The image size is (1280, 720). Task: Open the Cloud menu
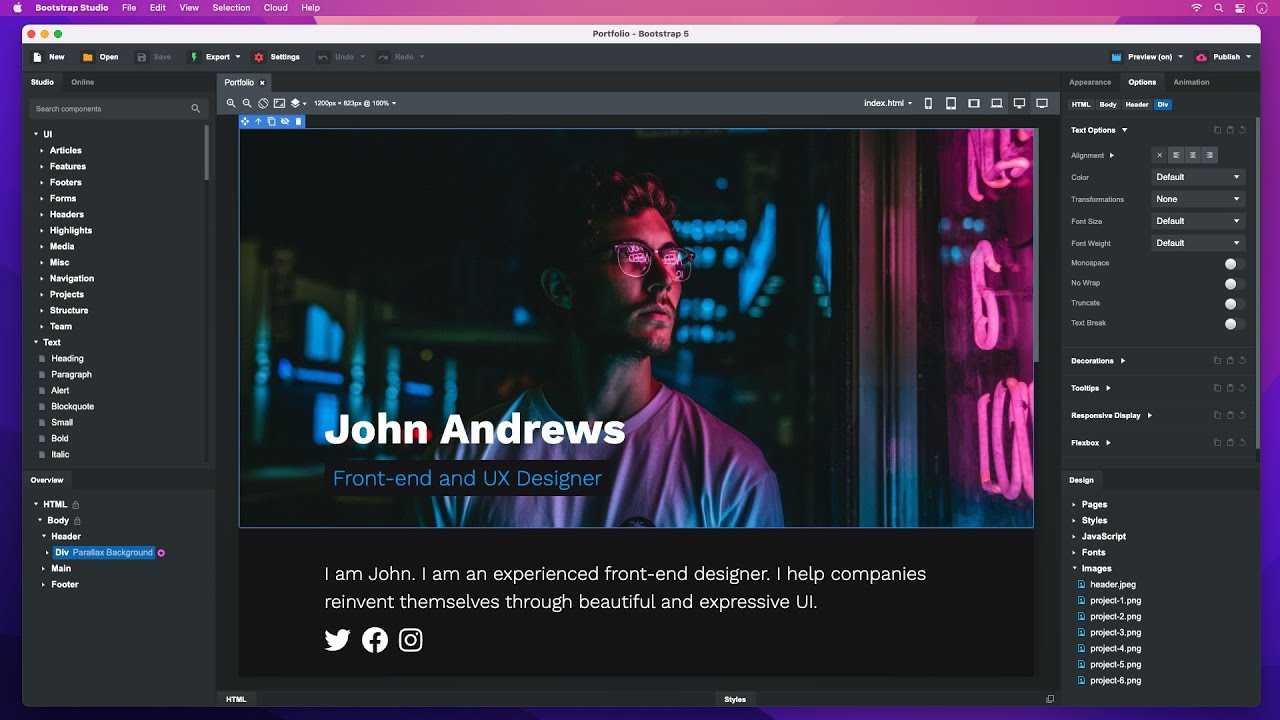[x=276, y=7]
